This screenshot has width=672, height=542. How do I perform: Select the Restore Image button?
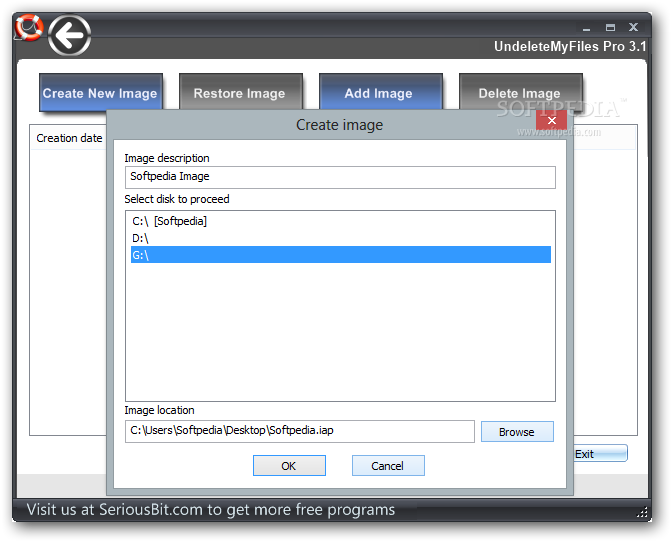coord(240,92)
